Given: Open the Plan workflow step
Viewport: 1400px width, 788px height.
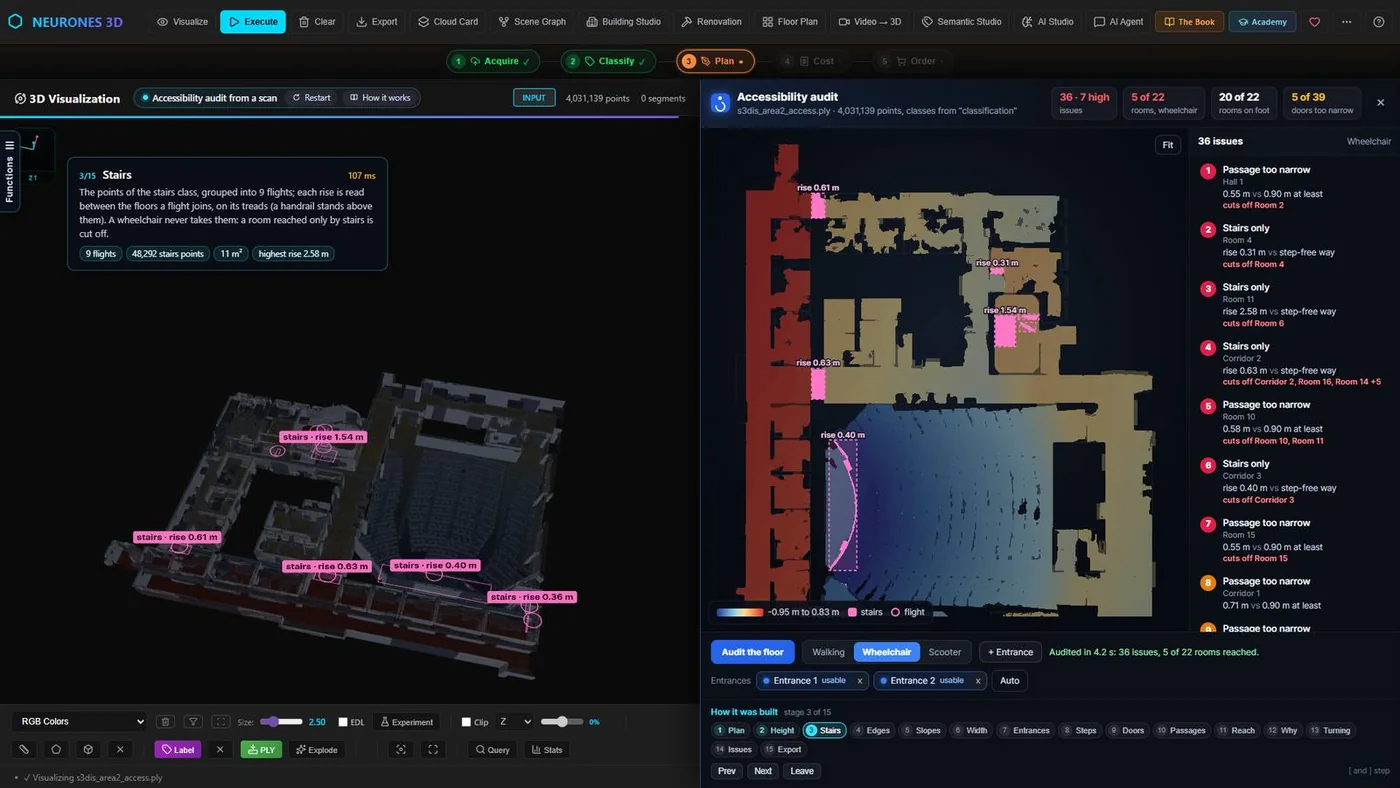Looking at the screenshot, I should click(715, 61).
